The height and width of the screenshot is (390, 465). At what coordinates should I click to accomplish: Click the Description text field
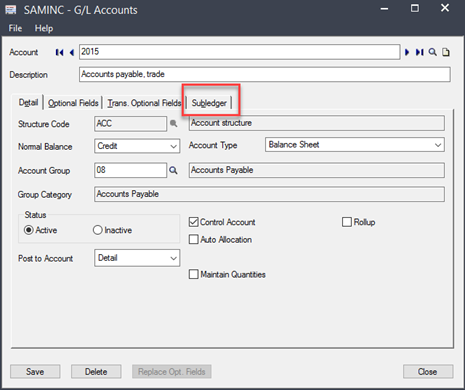click(x=265, y=74)
